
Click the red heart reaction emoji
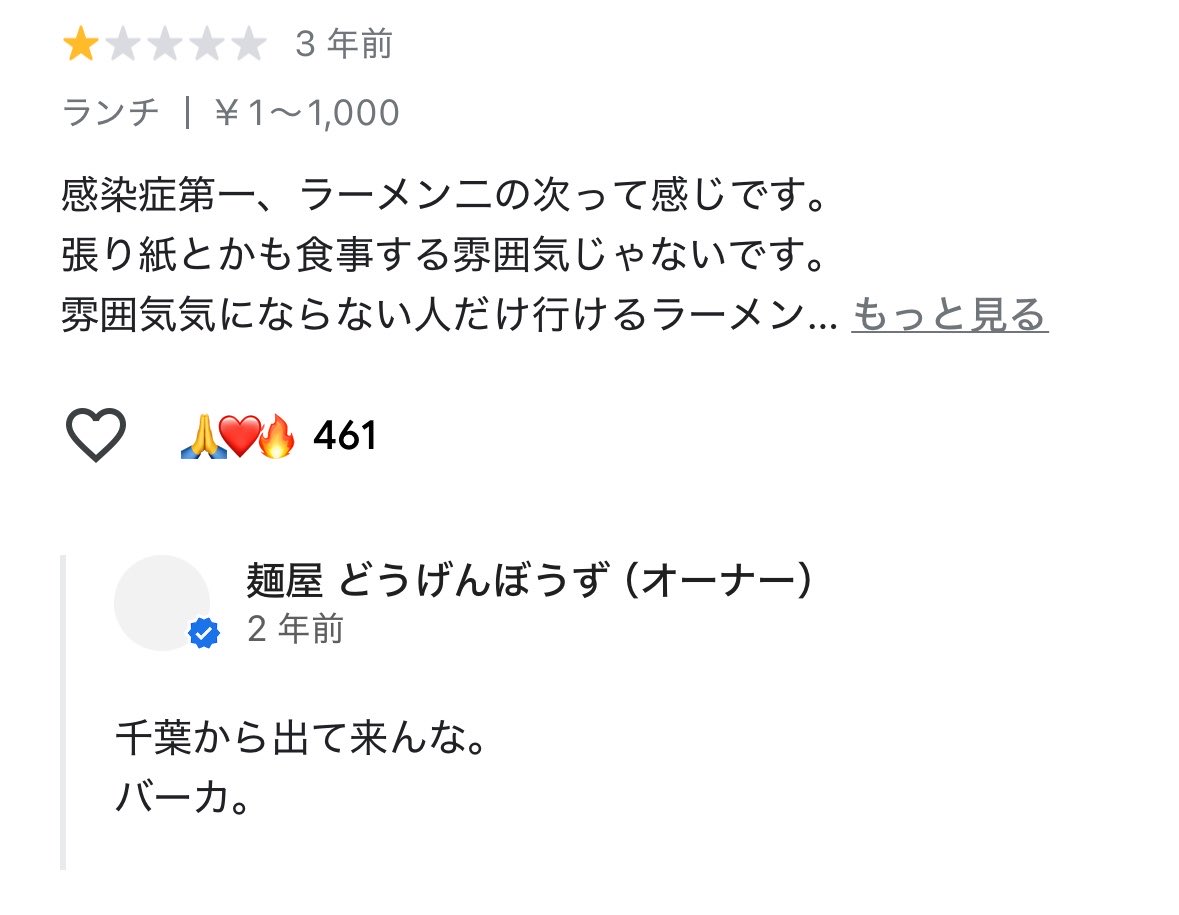(241, 436)
